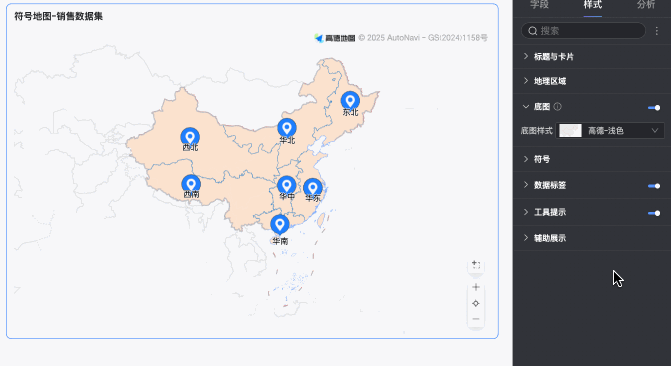Image resolution: width=671 pixels, height=366 pixels.
Task: Zoom out with the map minus button
Action: pos(476,319)
